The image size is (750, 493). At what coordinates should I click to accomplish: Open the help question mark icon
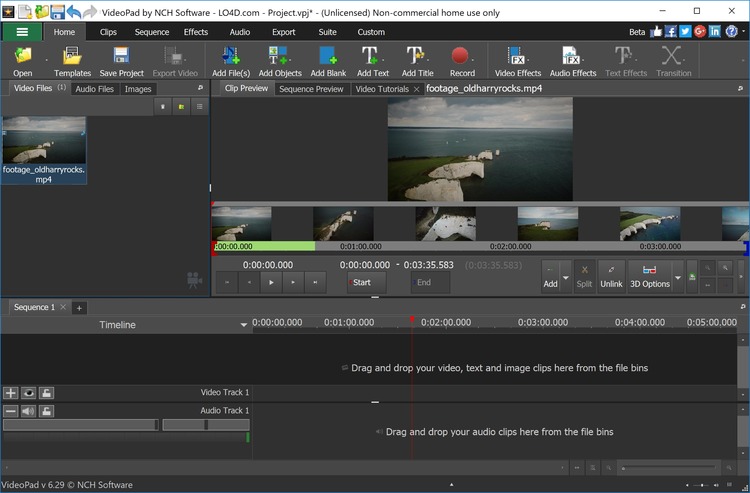731,32
